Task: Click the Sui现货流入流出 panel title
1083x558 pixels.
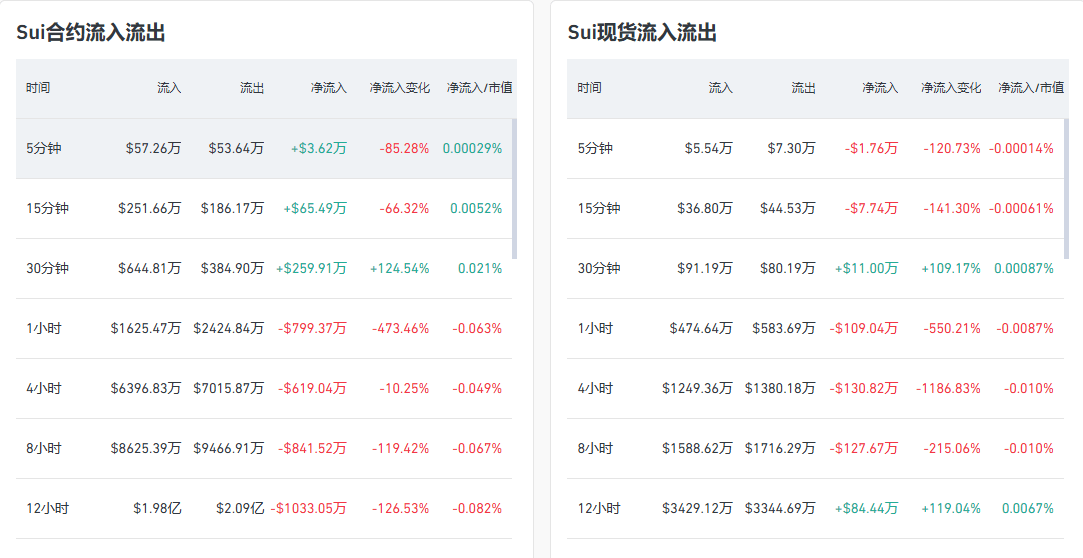Action: [x=642, y=33]
